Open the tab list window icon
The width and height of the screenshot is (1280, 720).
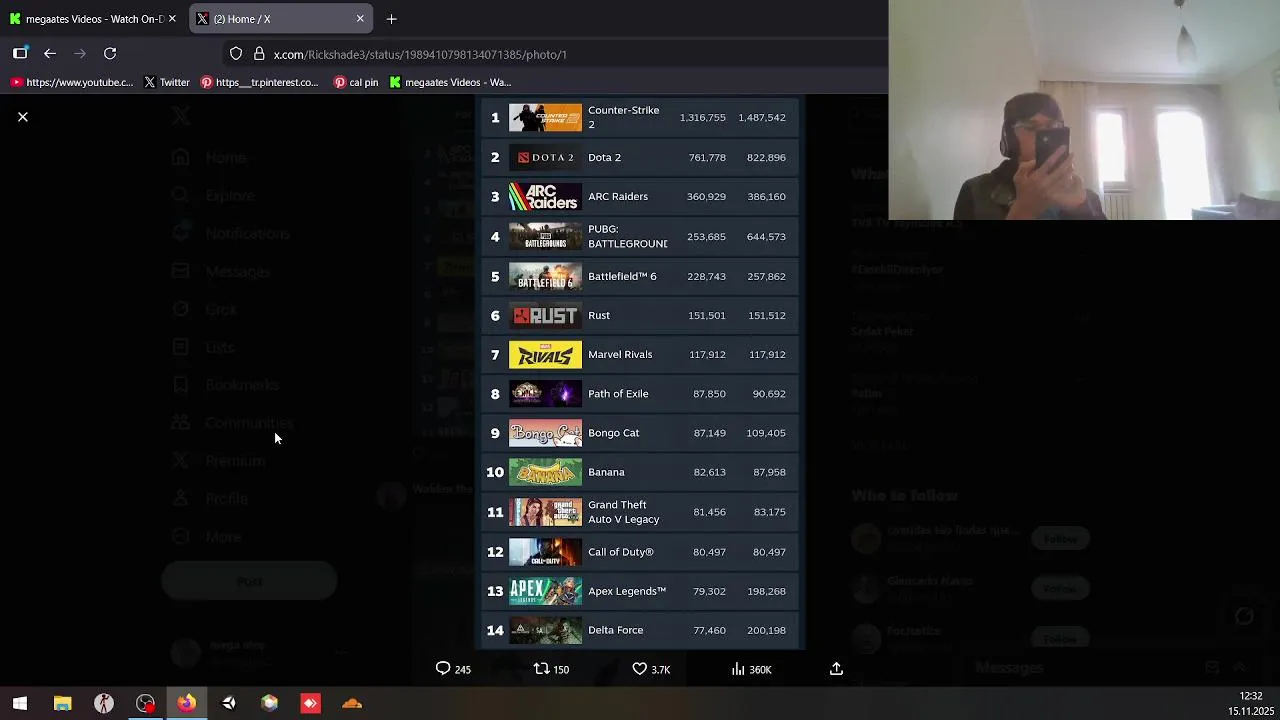tap(20, 54)
